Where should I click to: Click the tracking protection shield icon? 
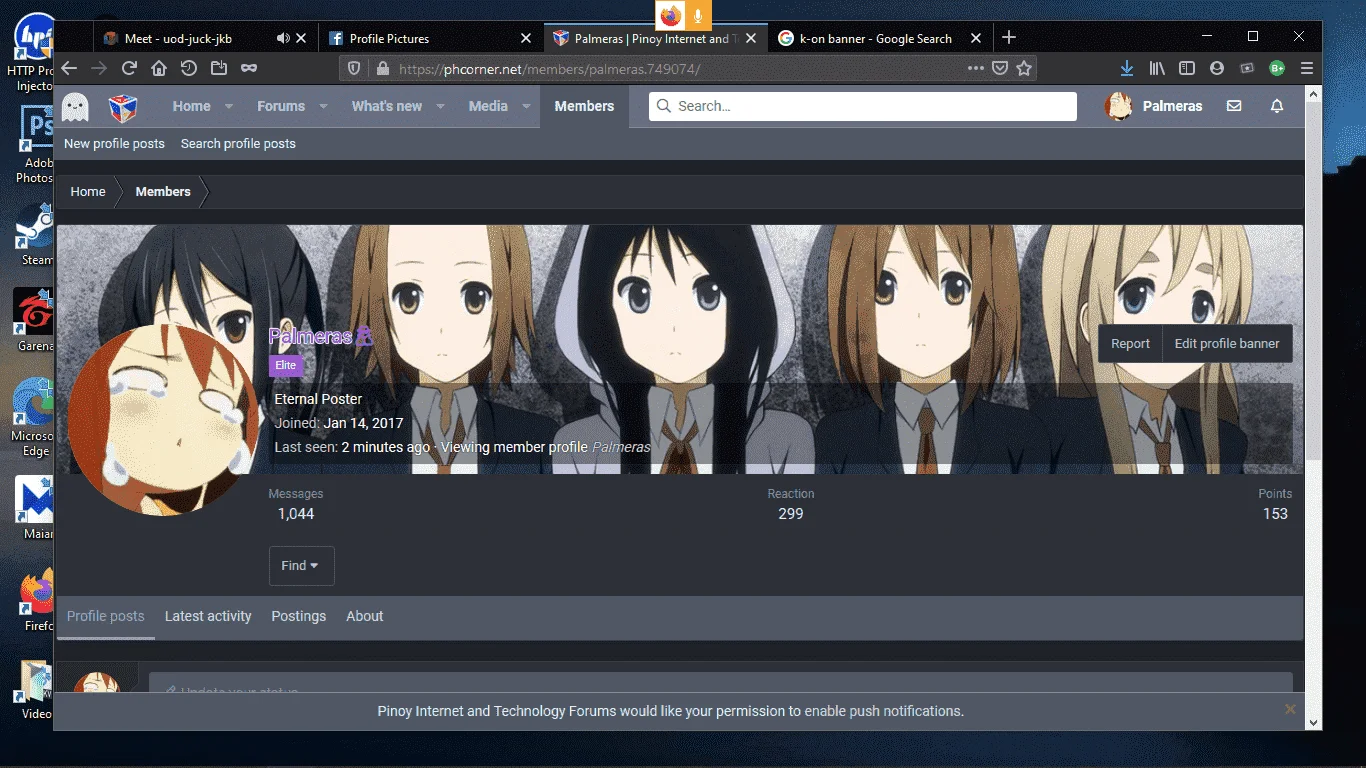(x=353, y=69)
